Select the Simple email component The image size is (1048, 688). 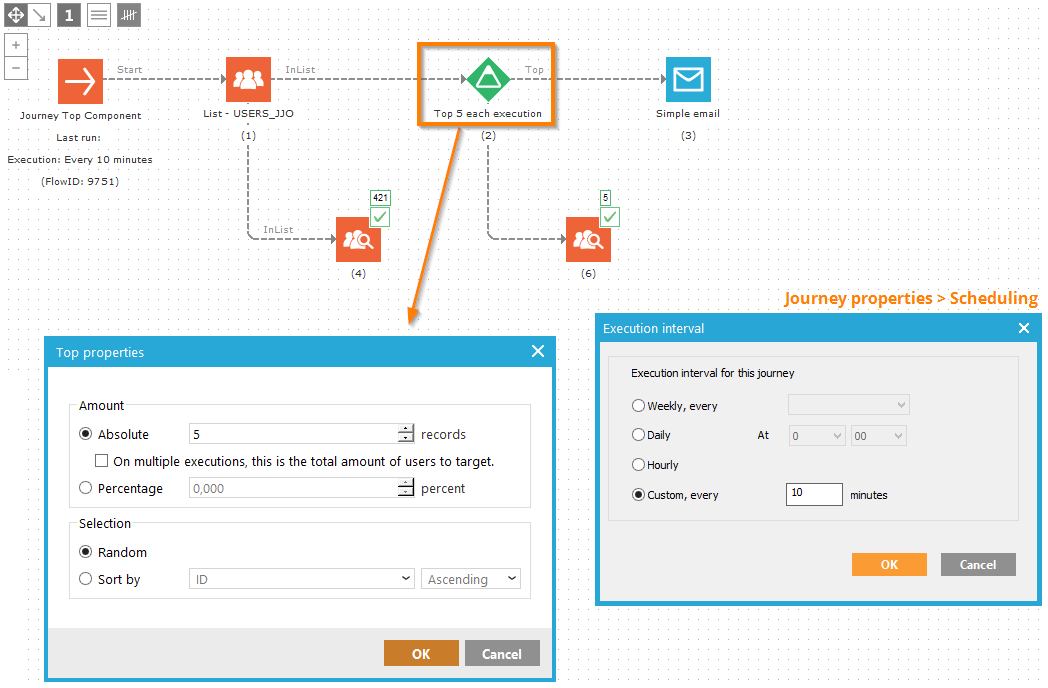pos(688,80)
